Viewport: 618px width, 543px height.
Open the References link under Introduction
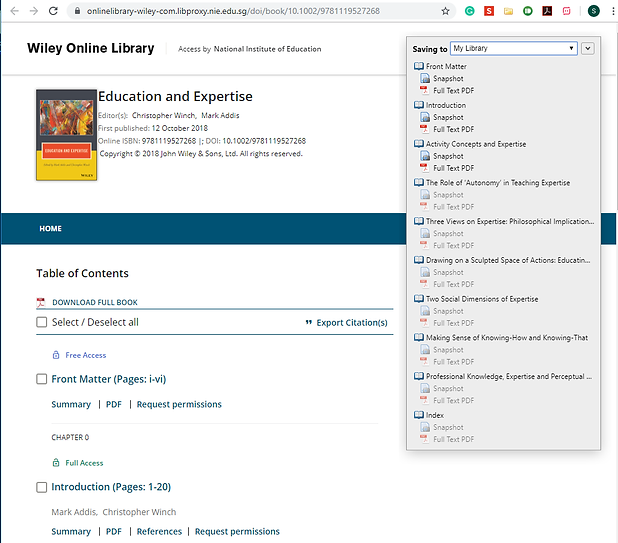[x=159, y=532]
